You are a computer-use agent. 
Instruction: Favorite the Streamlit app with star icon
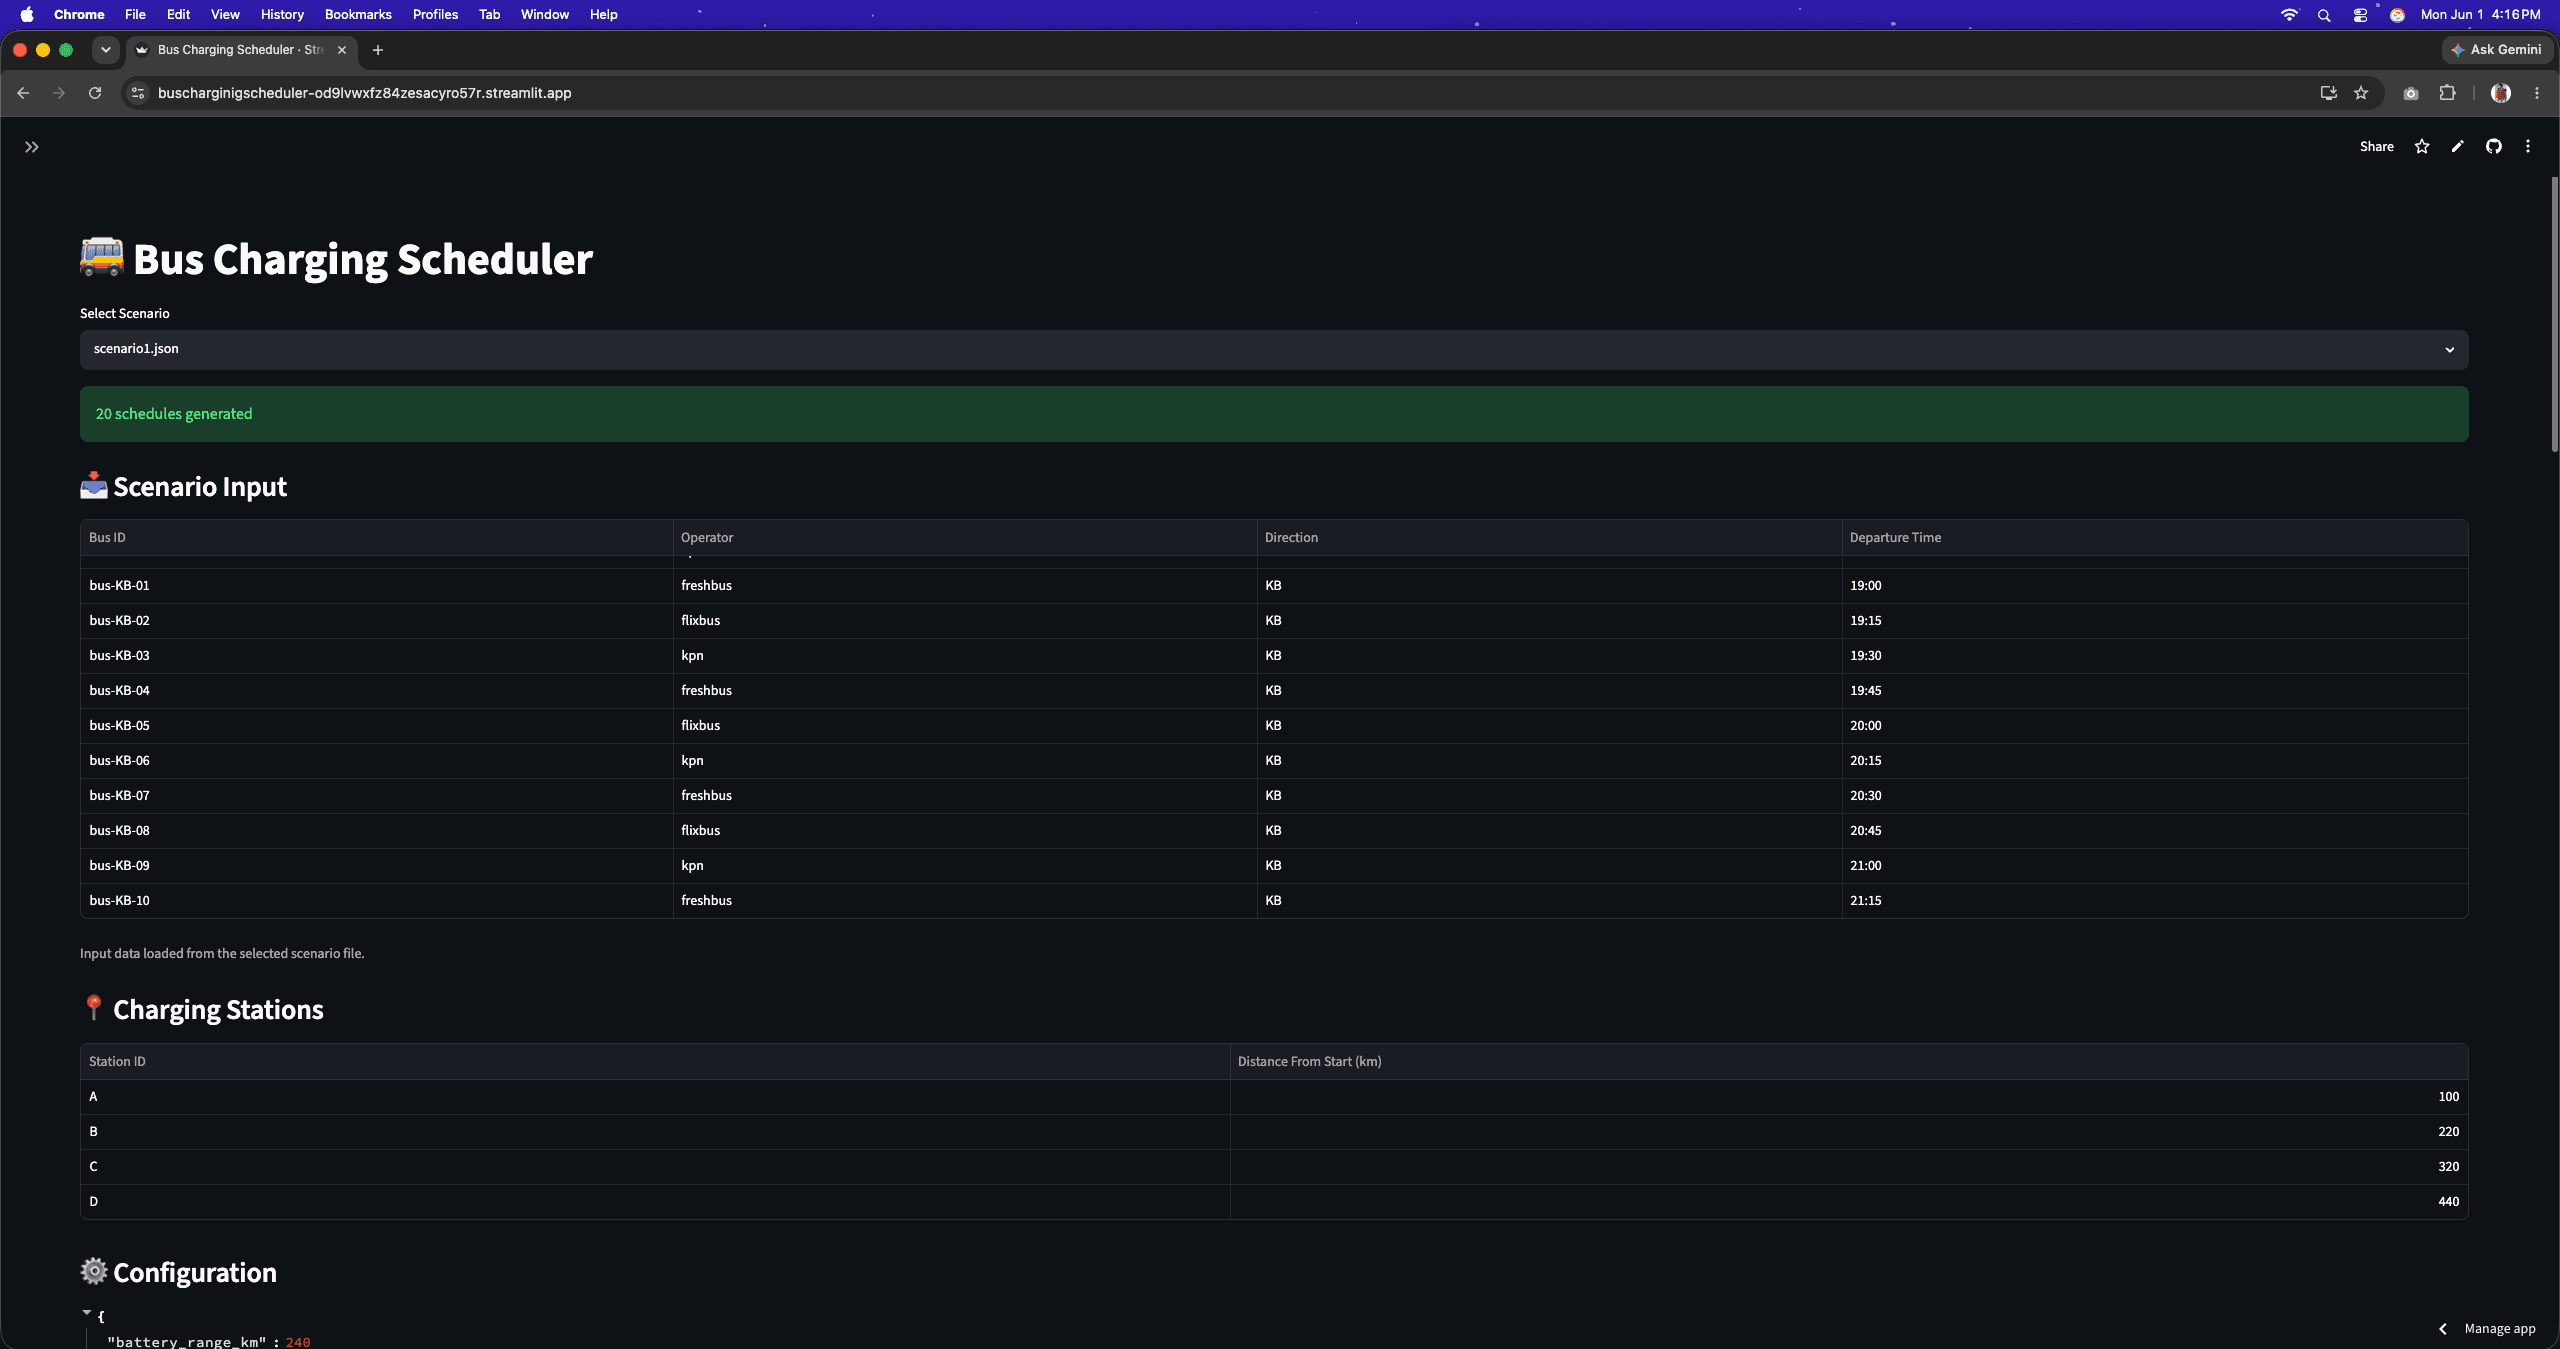point(2422,146)
